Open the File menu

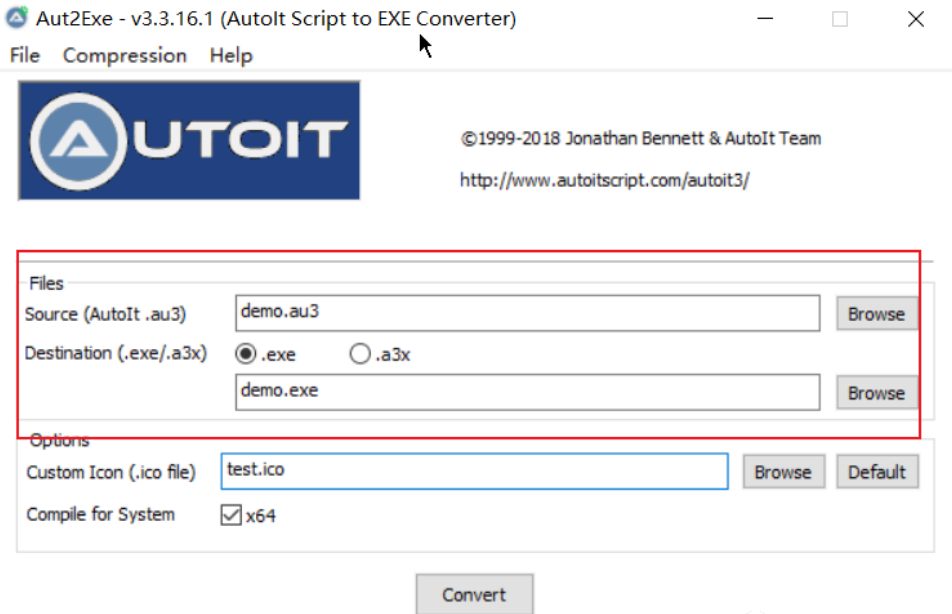[x=25, y=55]
